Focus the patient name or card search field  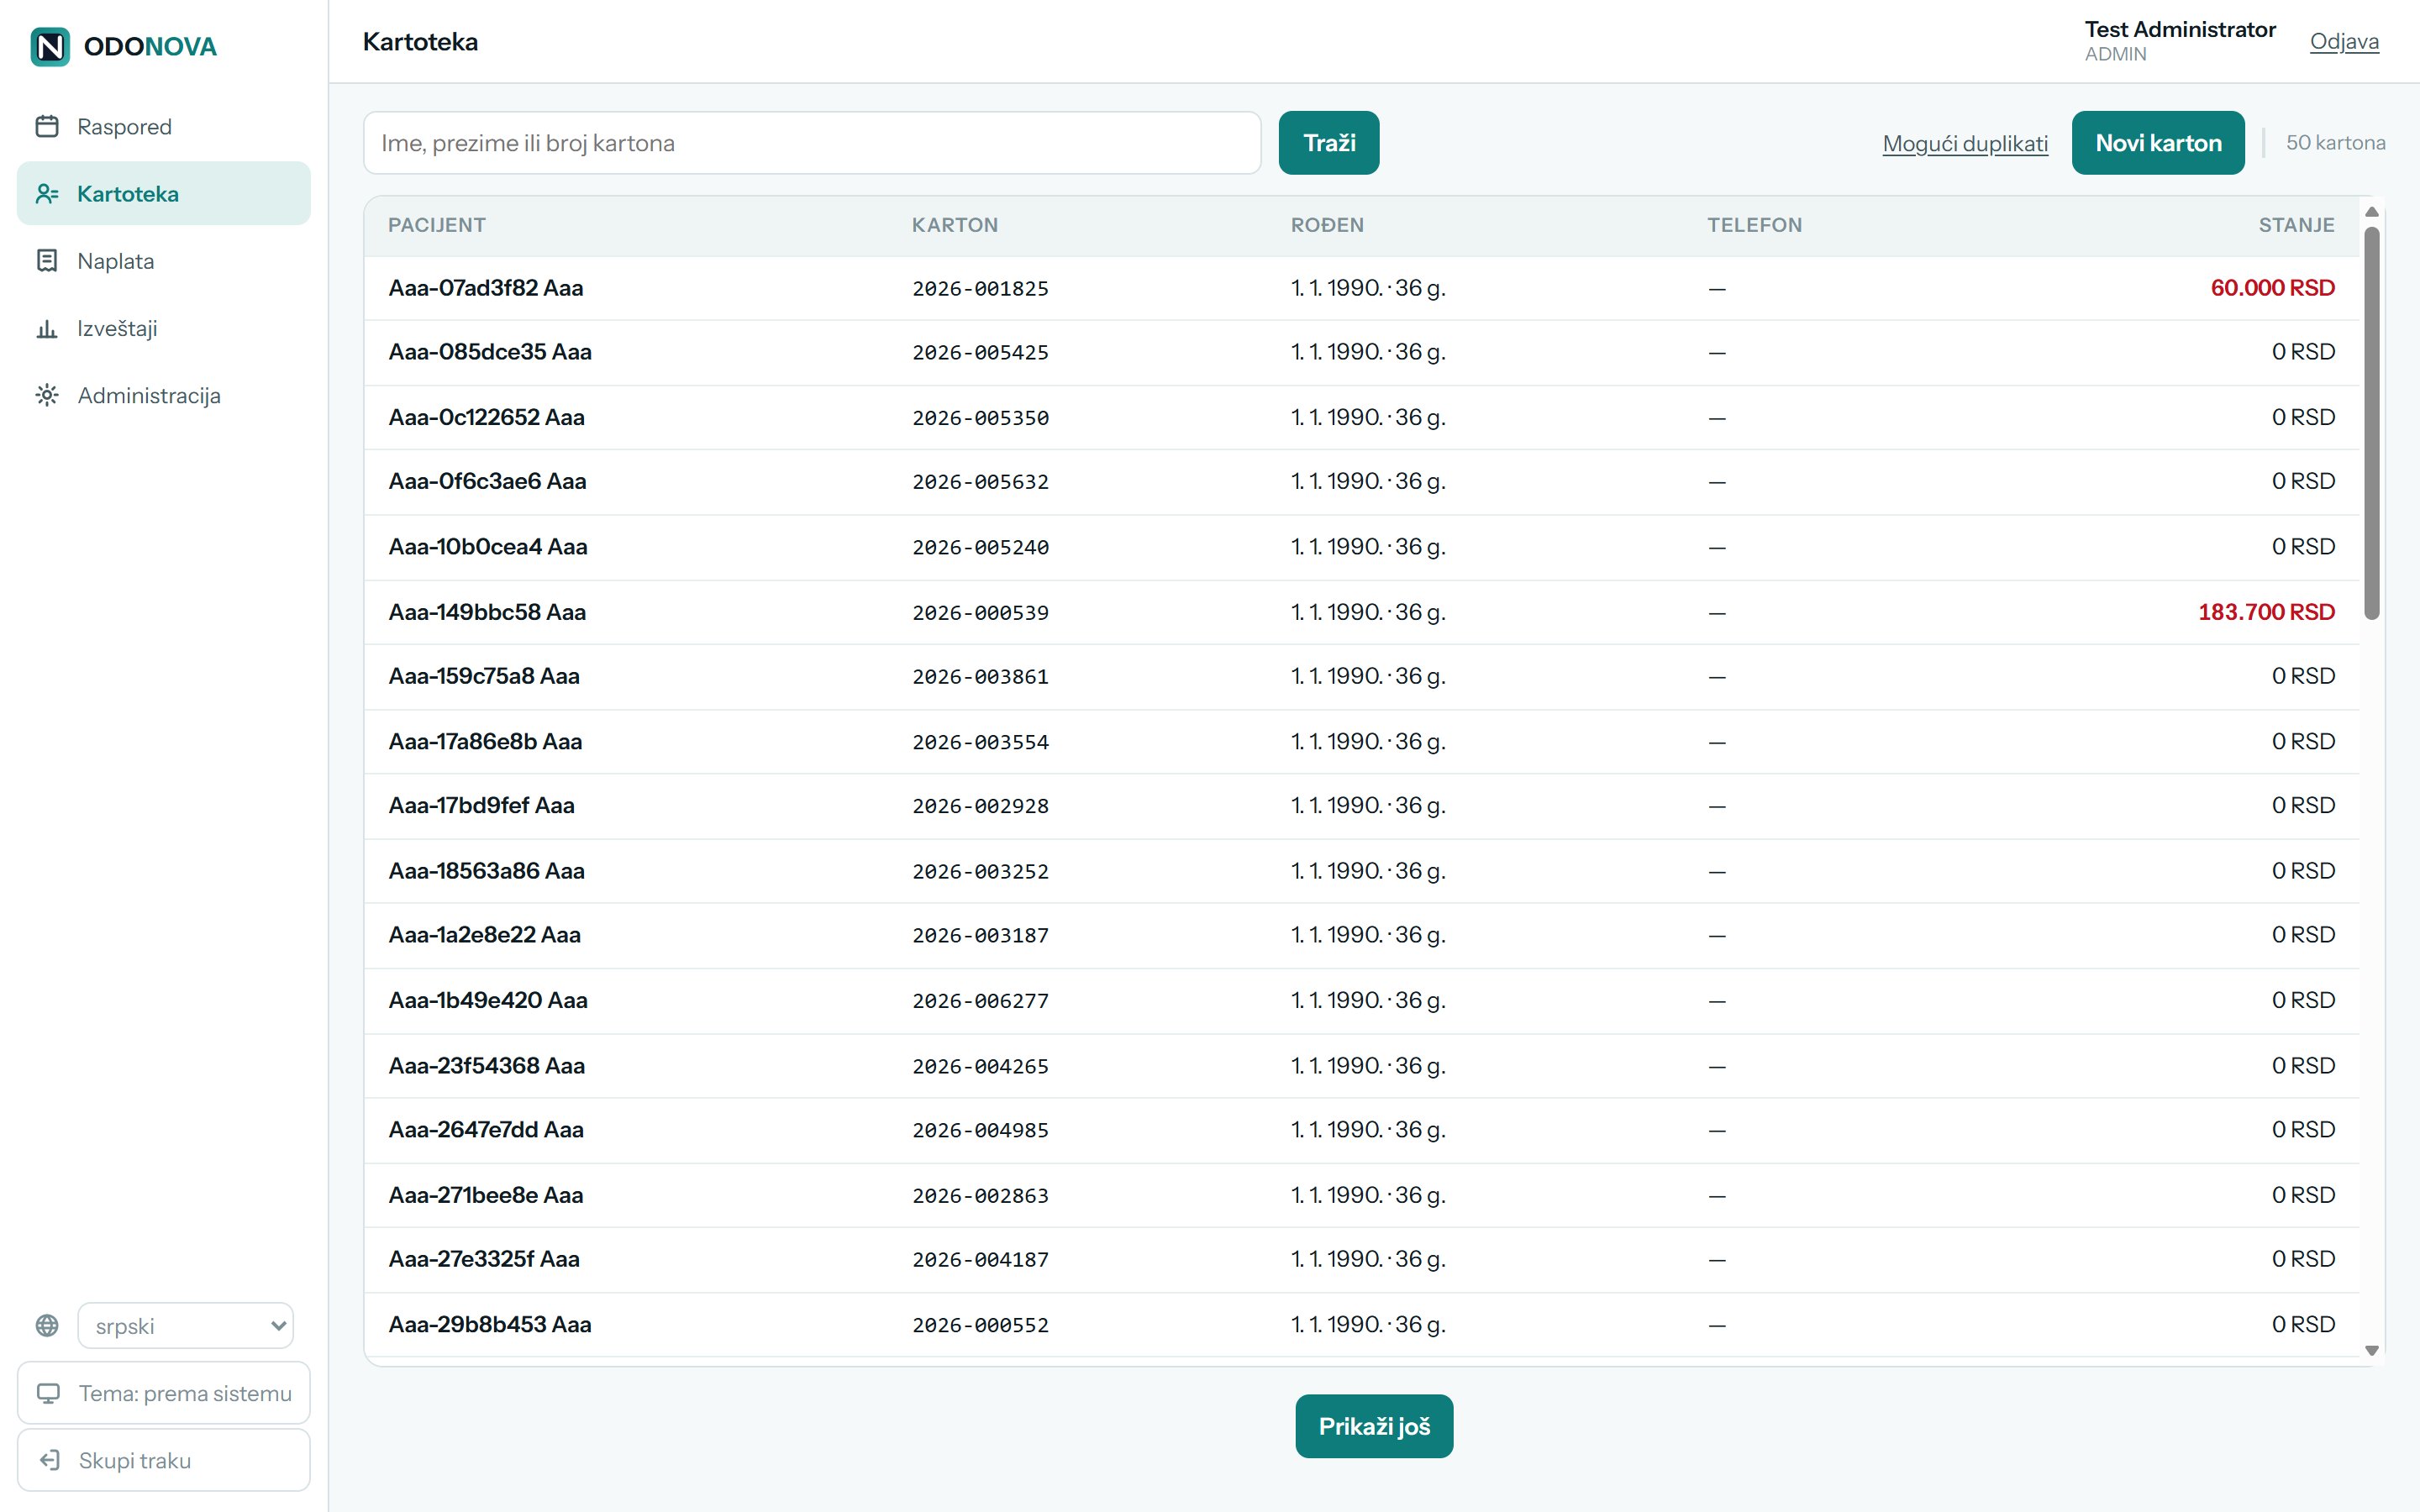812,143
